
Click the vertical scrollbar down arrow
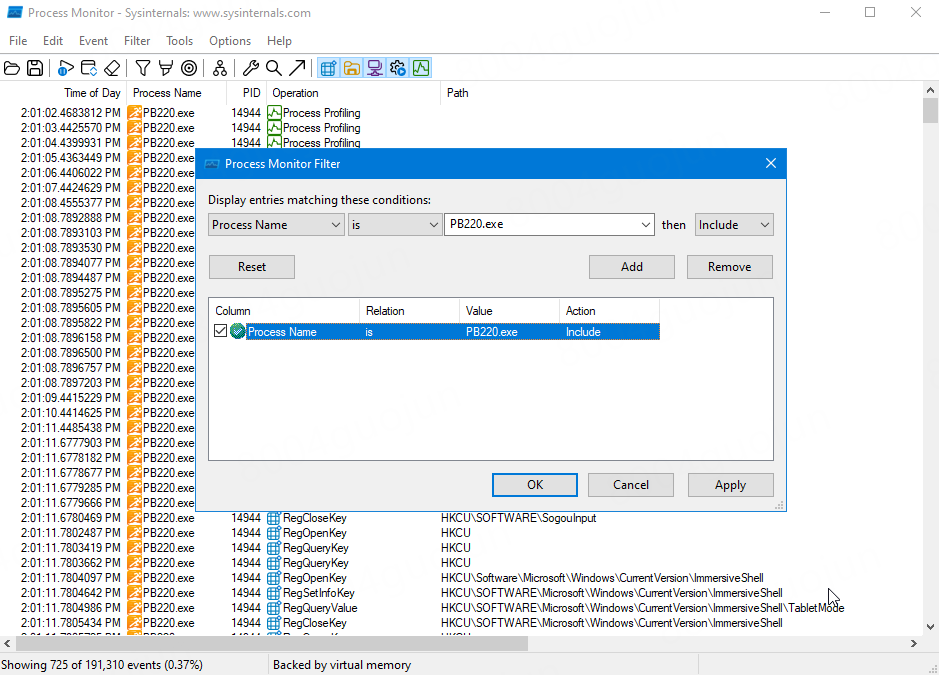tap(930, 627)
